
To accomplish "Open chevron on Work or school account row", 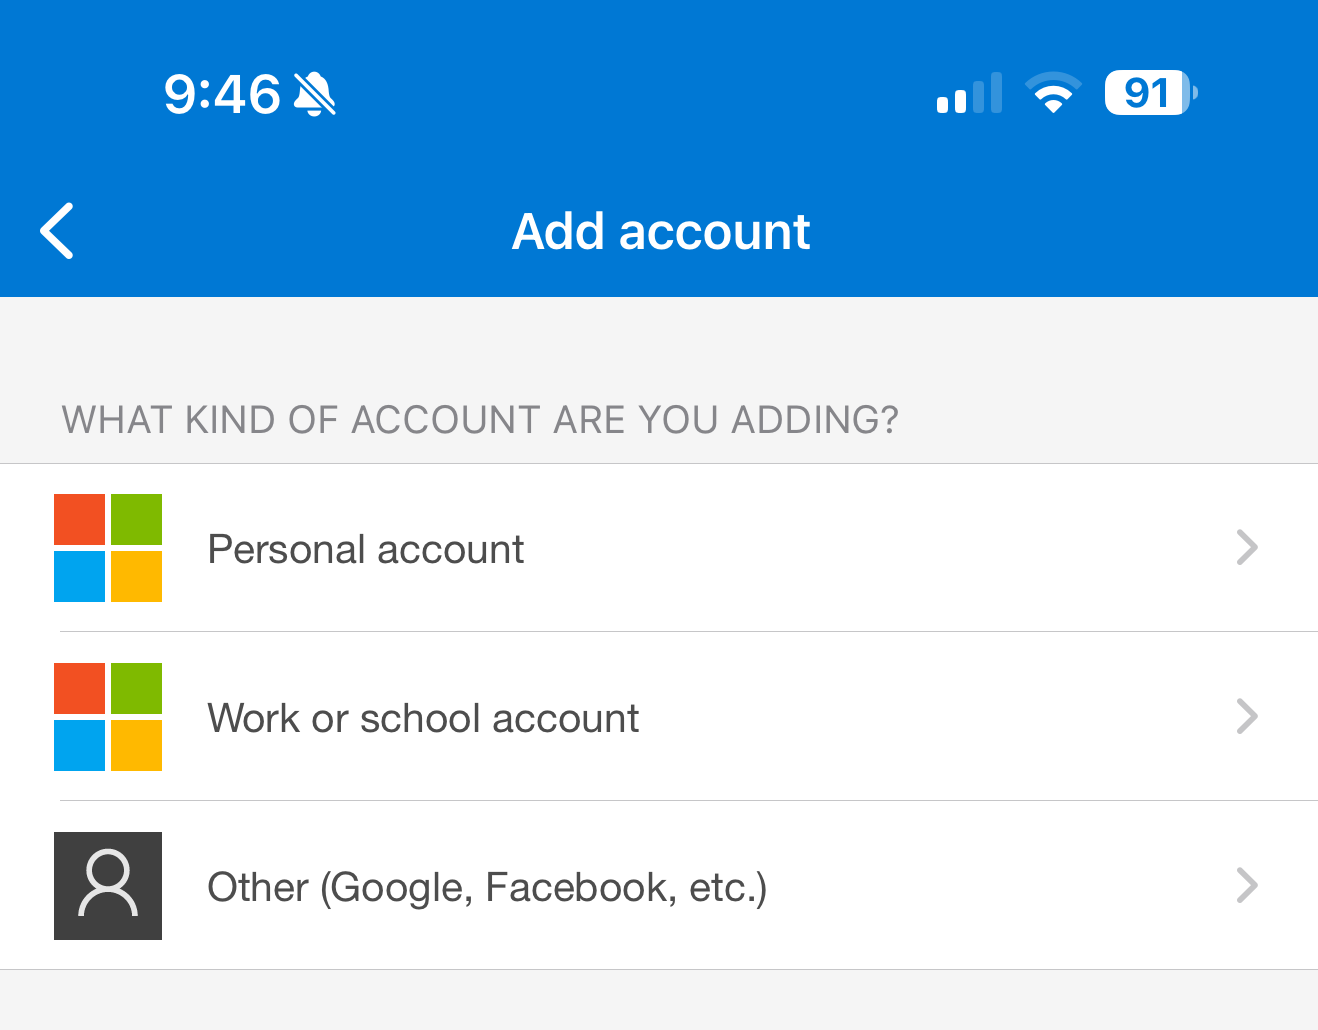I will pos(1247,717).
